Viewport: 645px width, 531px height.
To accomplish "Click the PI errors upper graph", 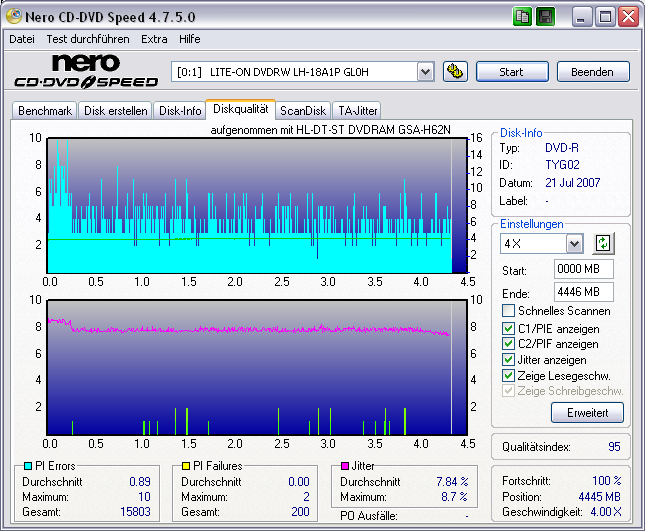I will (258, 206).
